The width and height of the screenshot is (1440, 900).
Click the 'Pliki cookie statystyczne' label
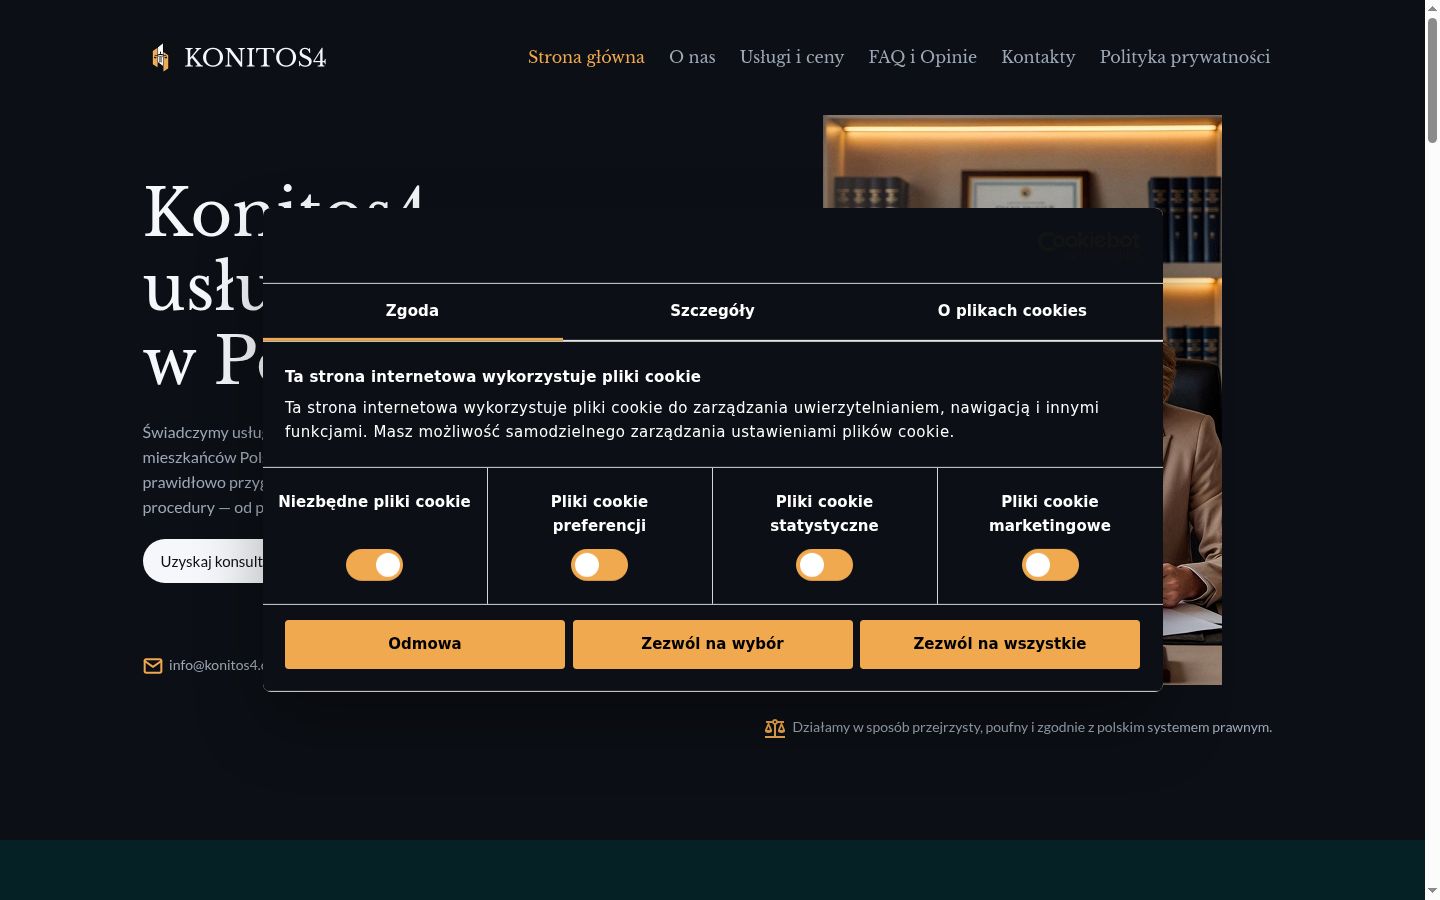click(824, 514)
